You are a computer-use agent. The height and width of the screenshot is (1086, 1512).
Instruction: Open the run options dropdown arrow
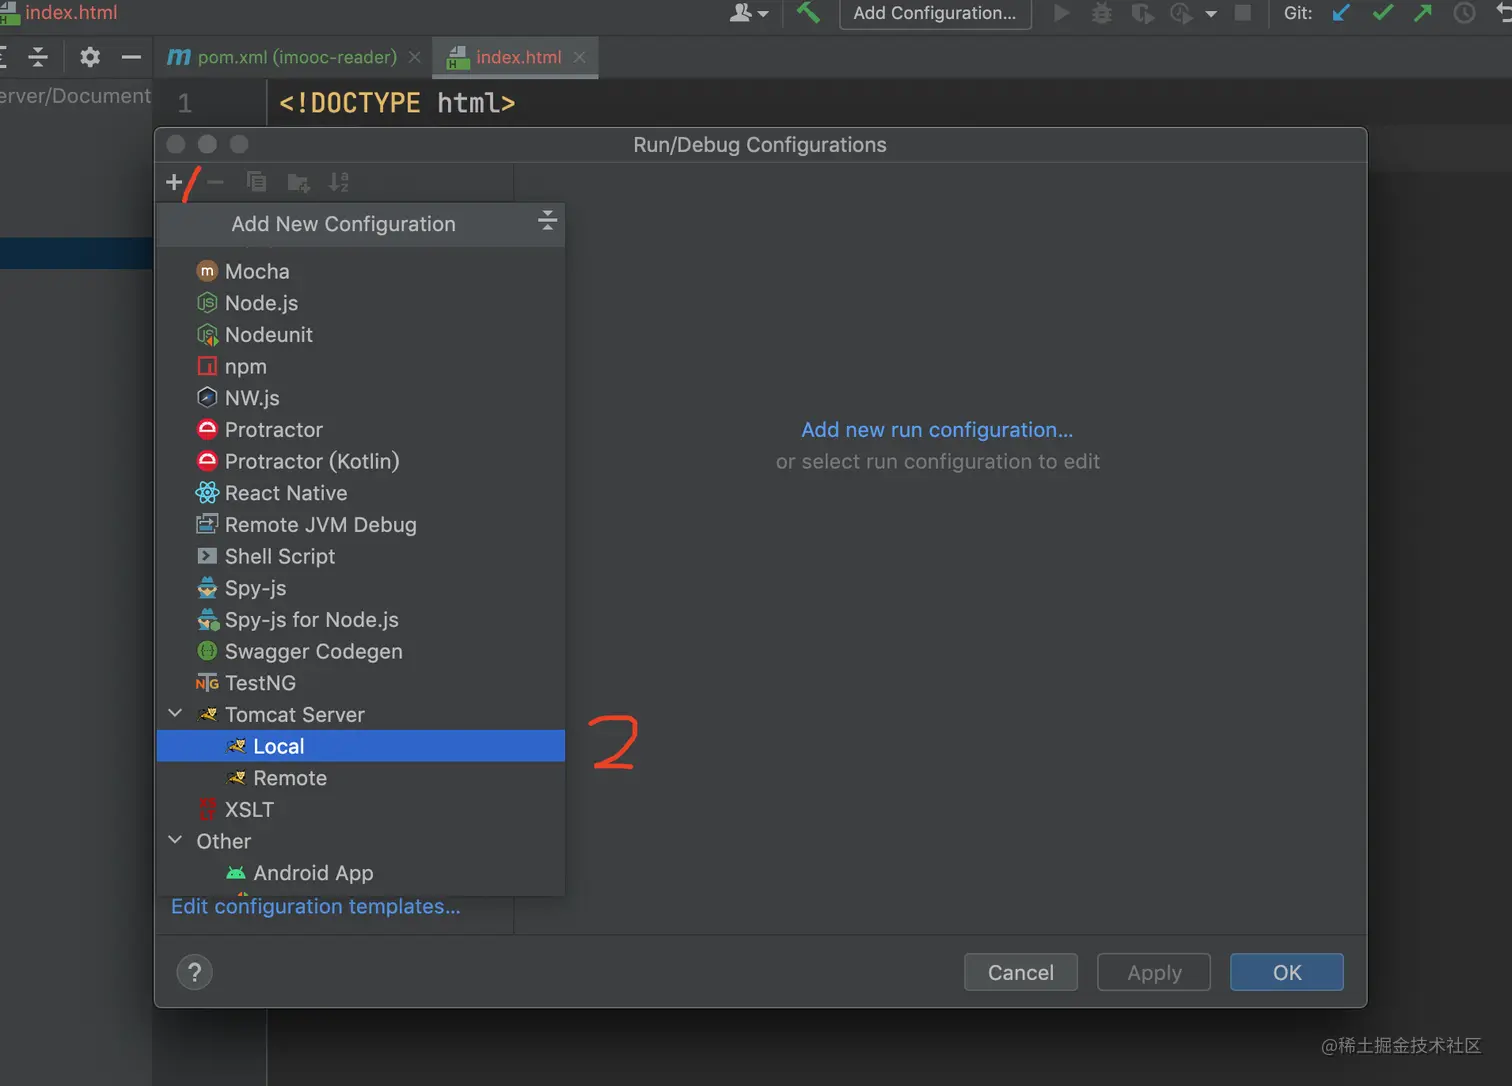(1211, 14)
